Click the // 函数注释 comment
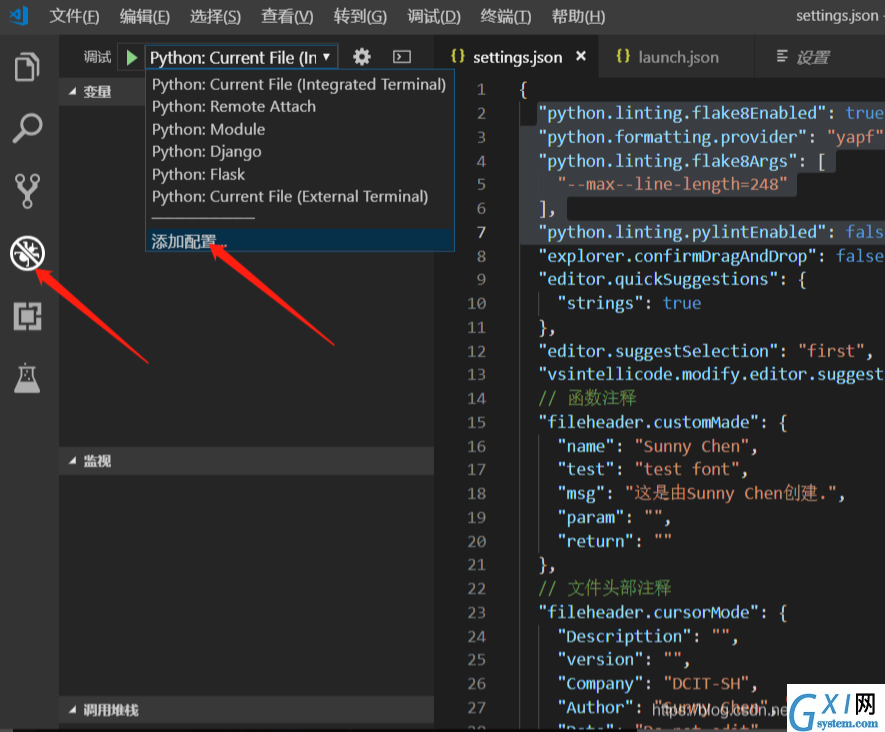Image resolution: width=885 pixels, height=732 pixels. (587, 398)
